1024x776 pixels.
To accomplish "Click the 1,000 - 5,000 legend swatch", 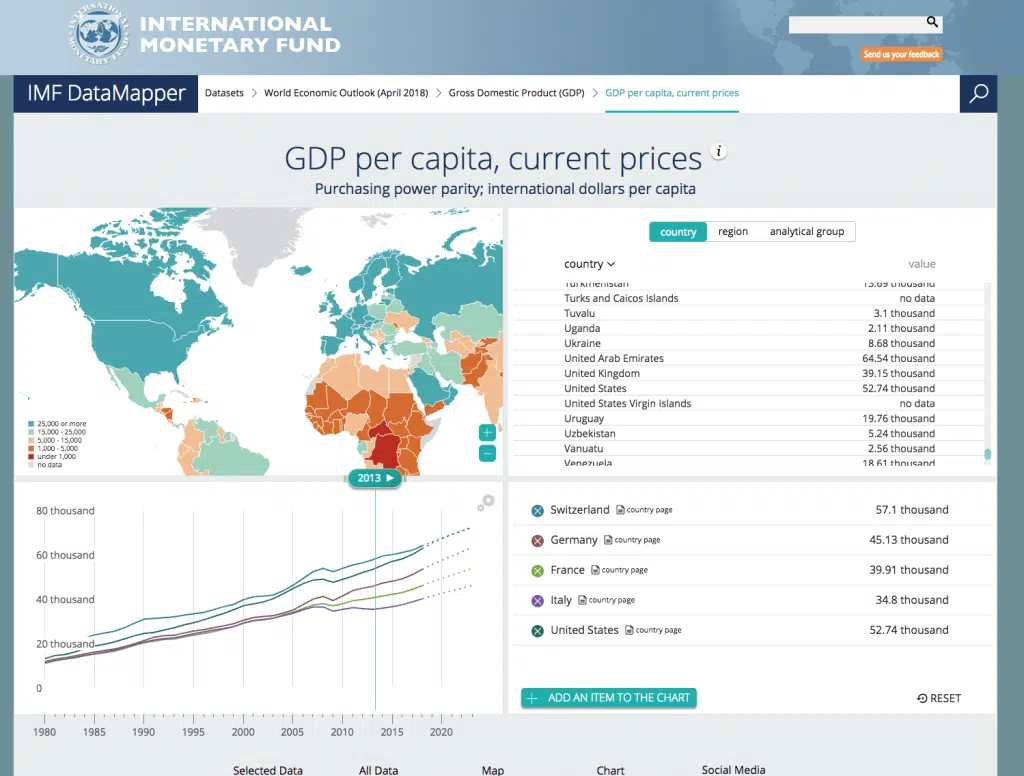I will click(x=31, y=449).
